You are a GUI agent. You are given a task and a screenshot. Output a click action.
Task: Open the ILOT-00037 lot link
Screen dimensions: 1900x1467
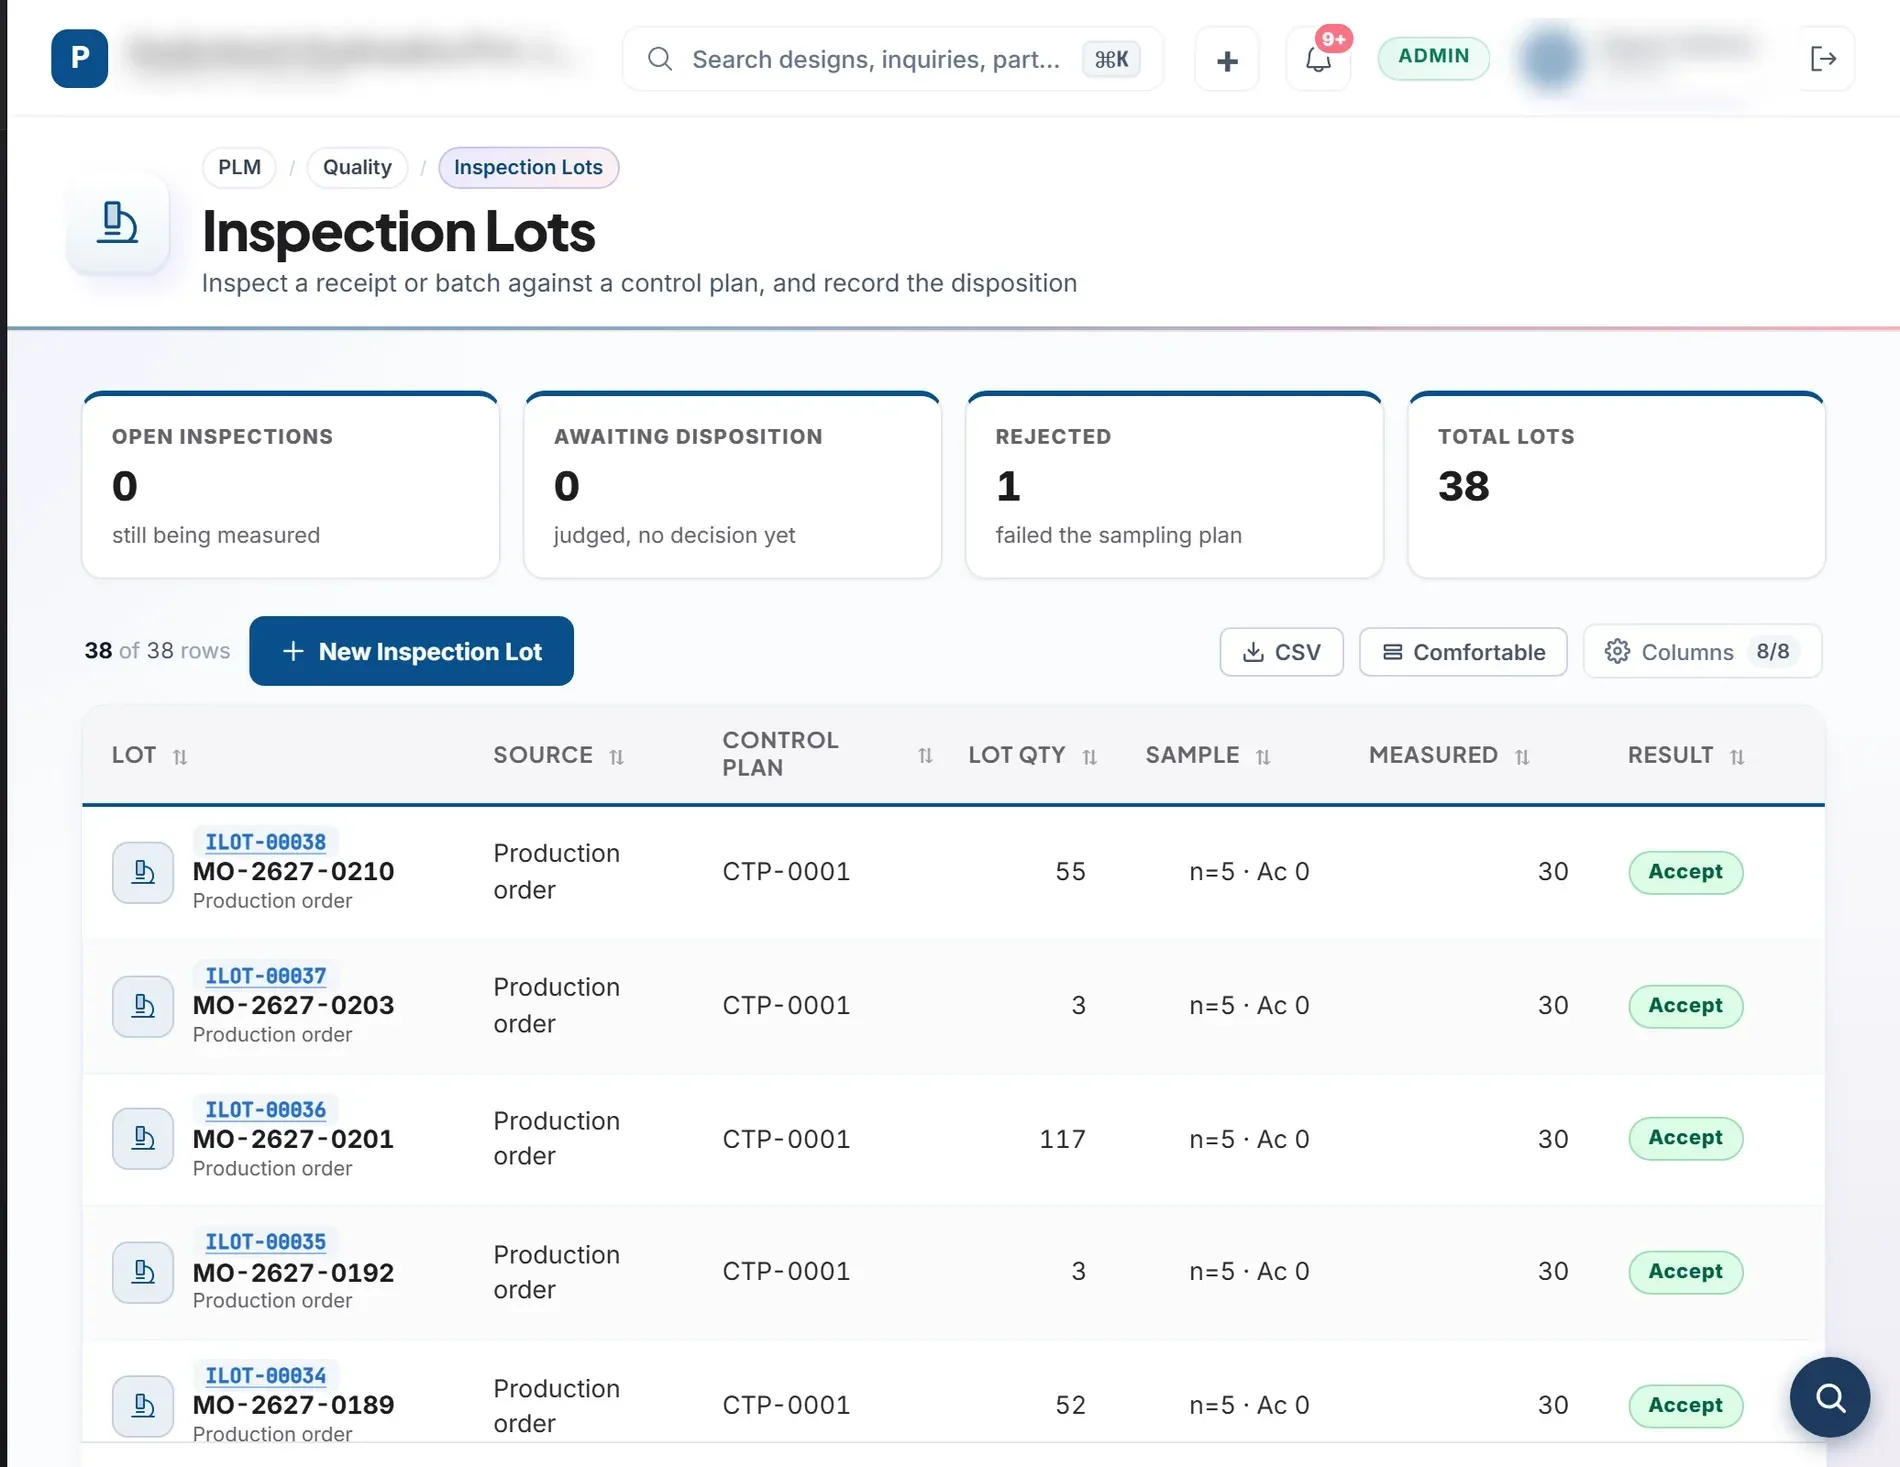pos(266,975)
